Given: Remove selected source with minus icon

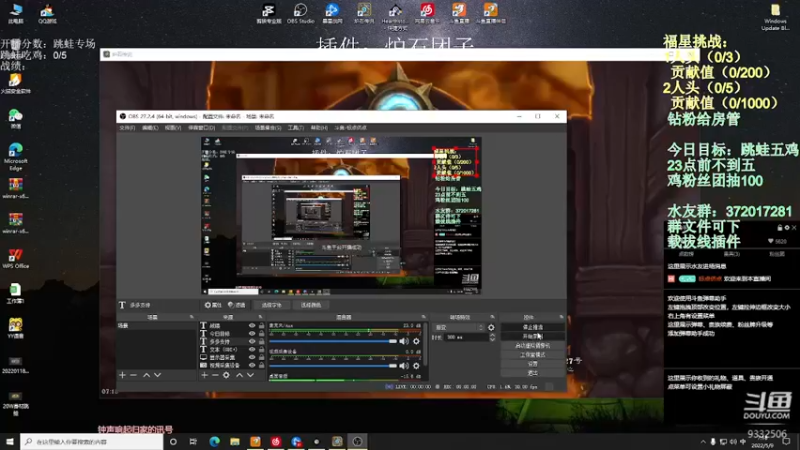Looking at the screenshot, I should [x=215, y=375].
